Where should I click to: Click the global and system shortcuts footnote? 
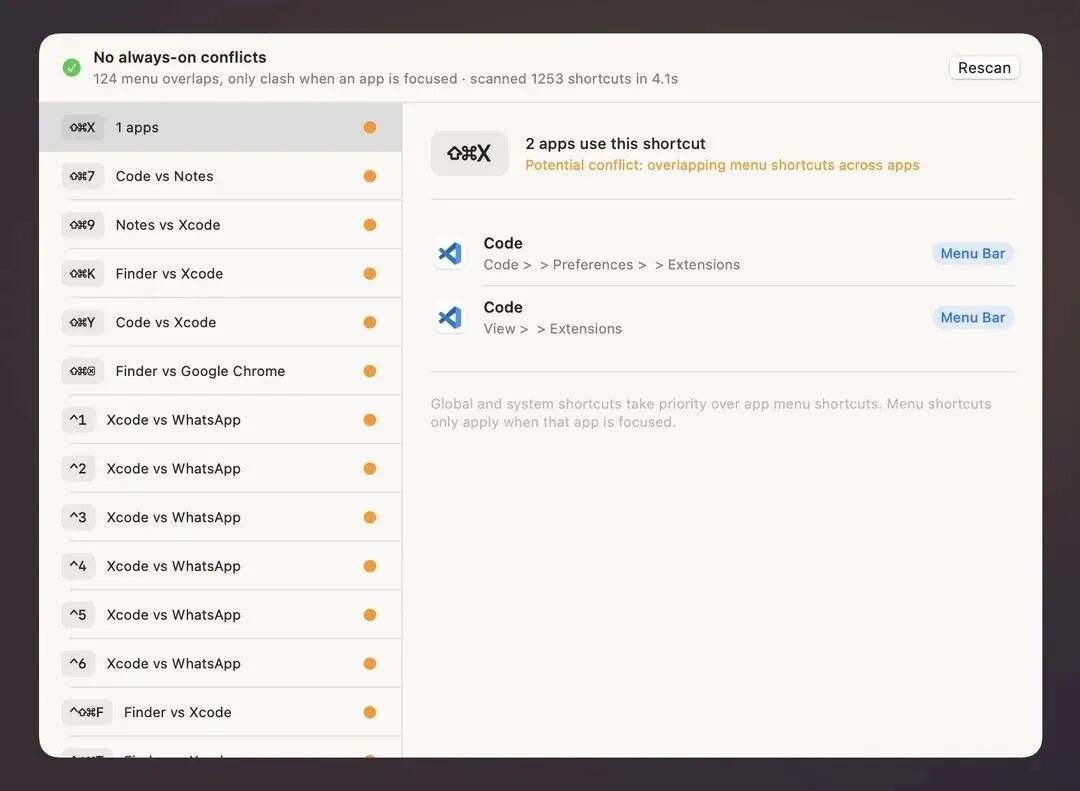click(x=711, y=413)
